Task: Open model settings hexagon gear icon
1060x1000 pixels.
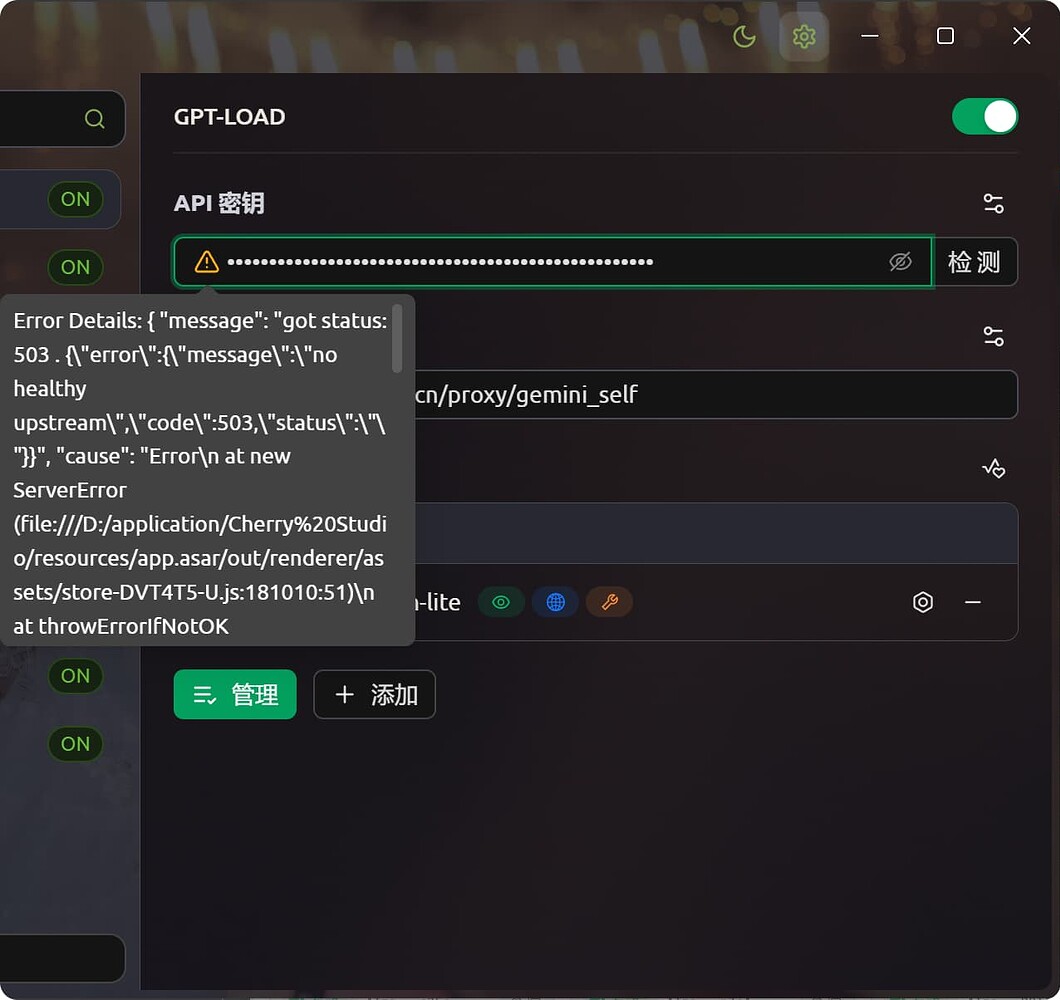Action: [923, 602]
